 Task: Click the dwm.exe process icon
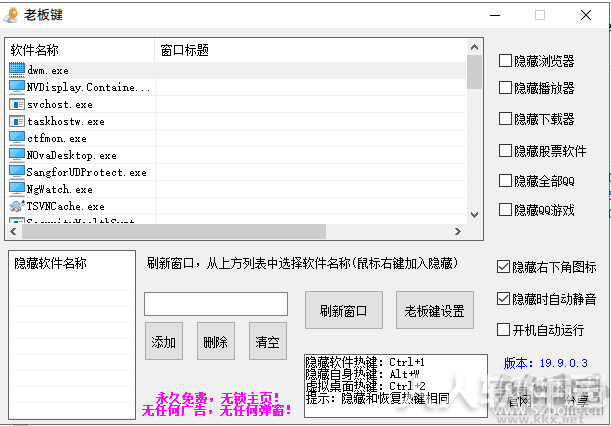[x=17, y=70]
